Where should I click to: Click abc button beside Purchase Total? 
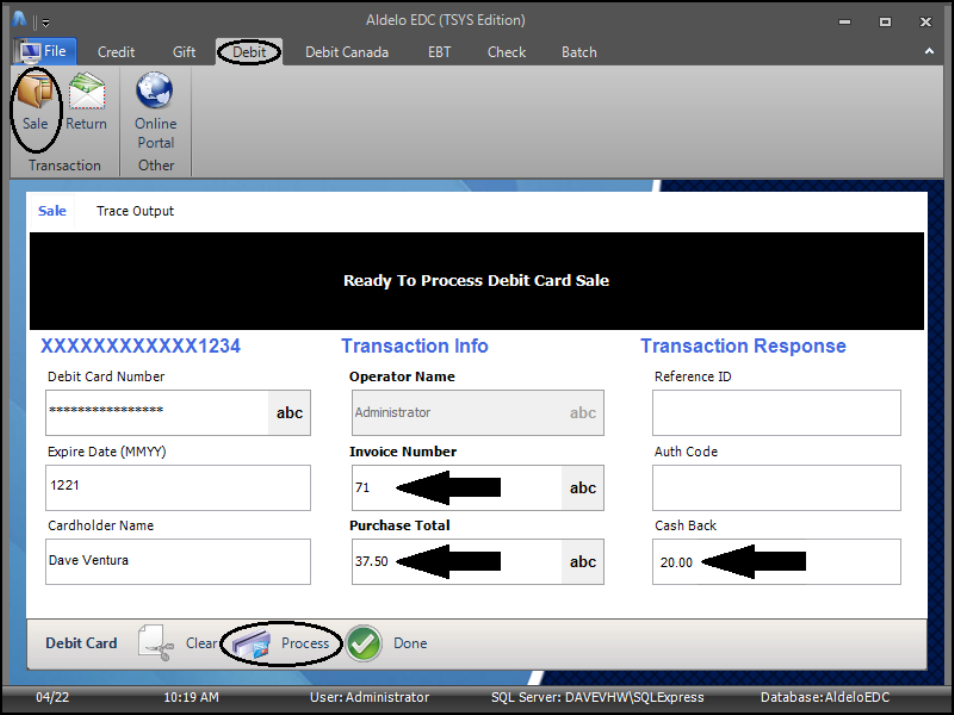[583, 561]
